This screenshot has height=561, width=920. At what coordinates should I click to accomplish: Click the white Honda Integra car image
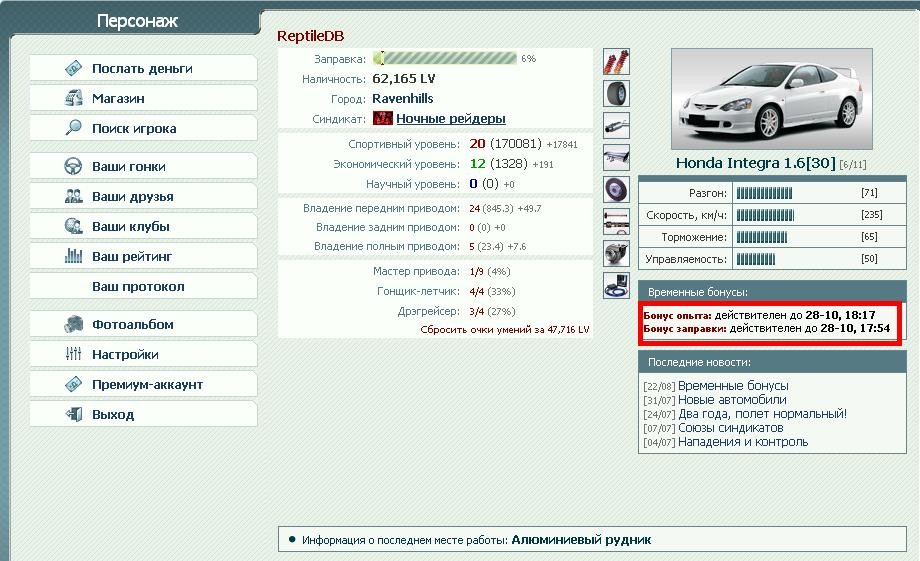click(772, 99)
